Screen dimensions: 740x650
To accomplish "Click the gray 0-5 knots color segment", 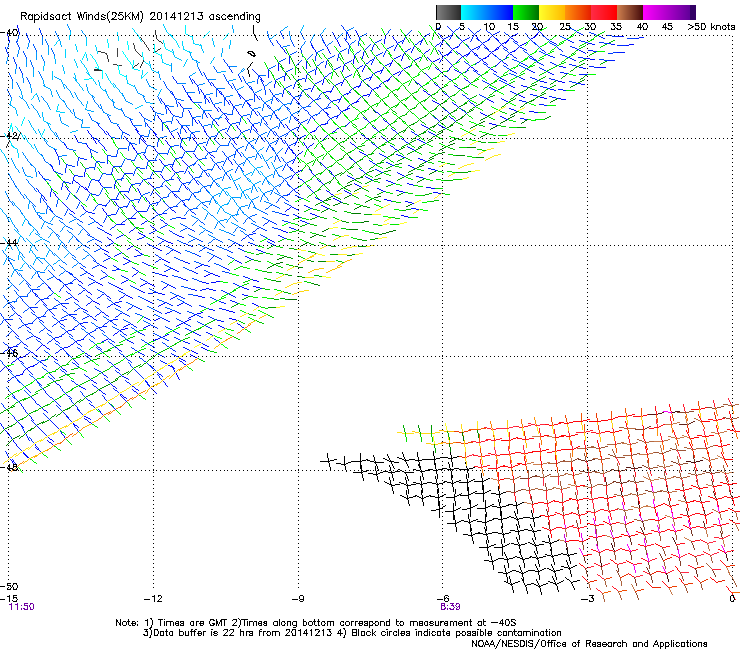I will coord(448,12).
